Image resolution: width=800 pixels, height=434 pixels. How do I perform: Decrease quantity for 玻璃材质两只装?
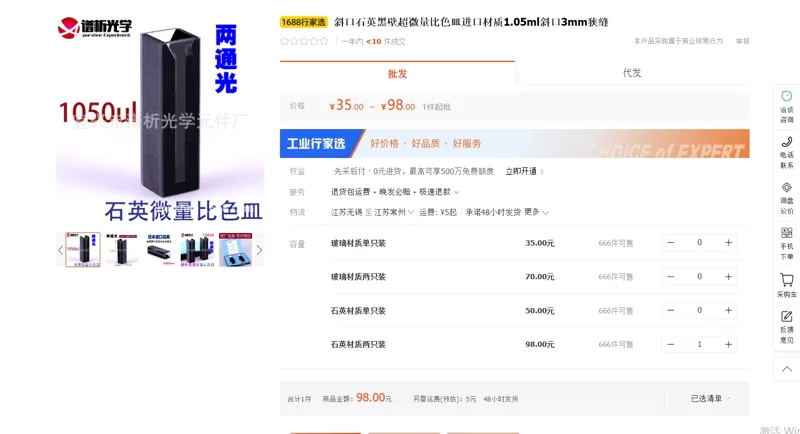[670, 276]
